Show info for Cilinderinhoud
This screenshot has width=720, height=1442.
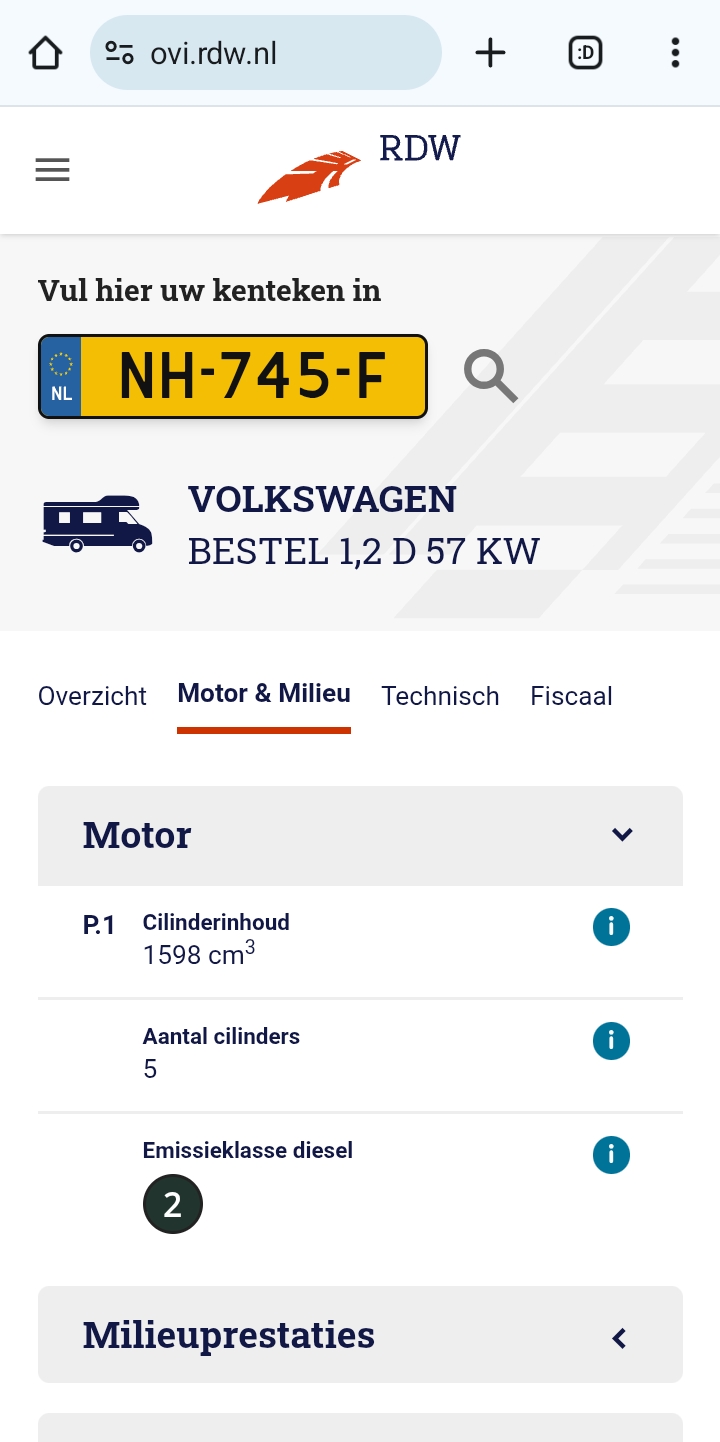click(x=611, y=928)
